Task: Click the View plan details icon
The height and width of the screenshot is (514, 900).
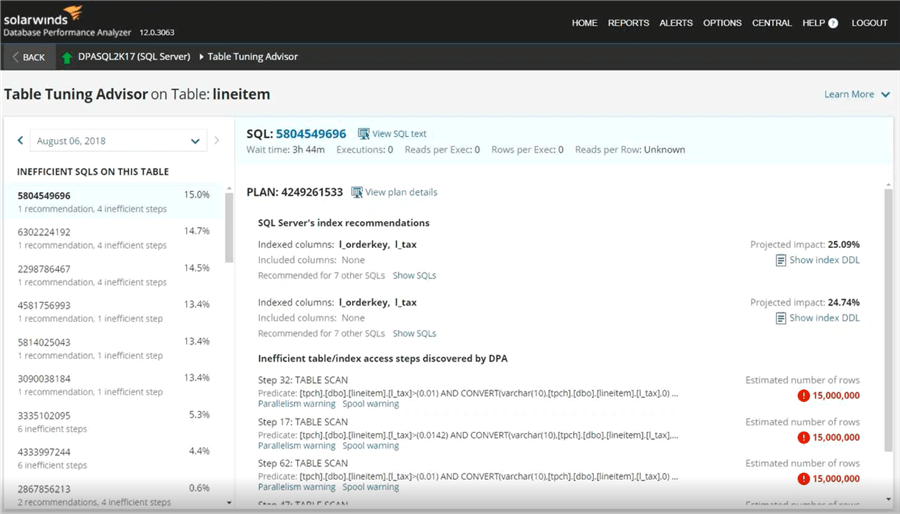Action: (357, 192)
